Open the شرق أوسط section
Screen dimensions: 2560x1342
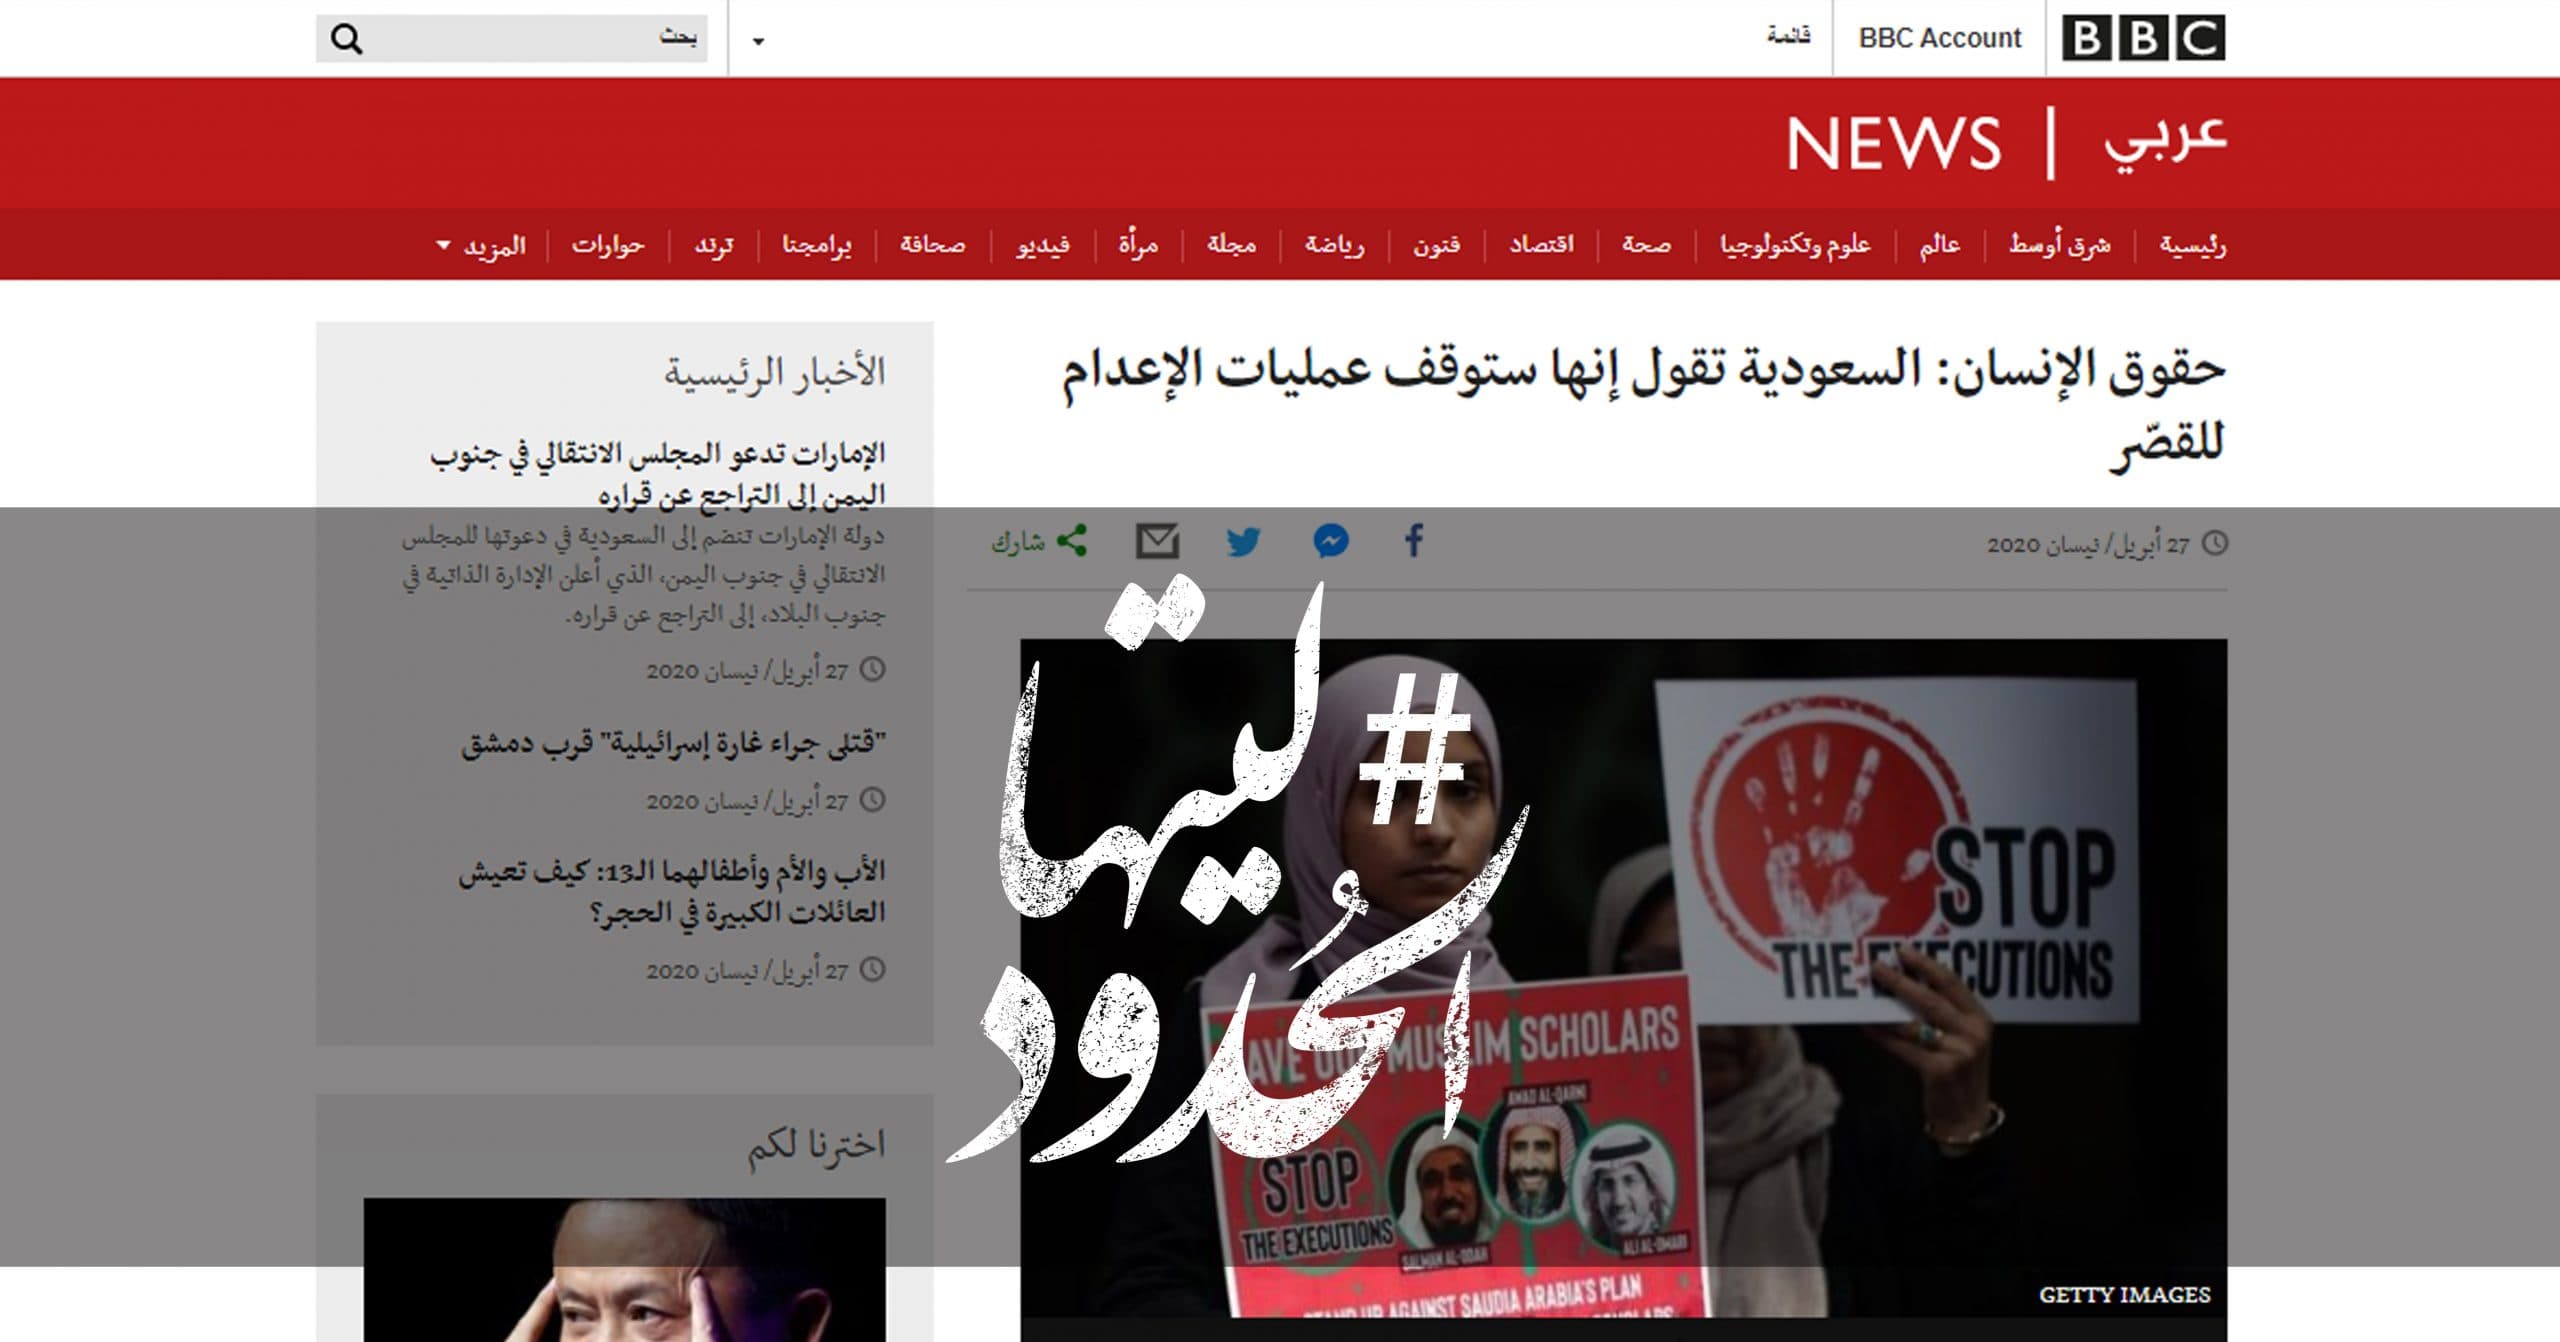point(2060,244)
